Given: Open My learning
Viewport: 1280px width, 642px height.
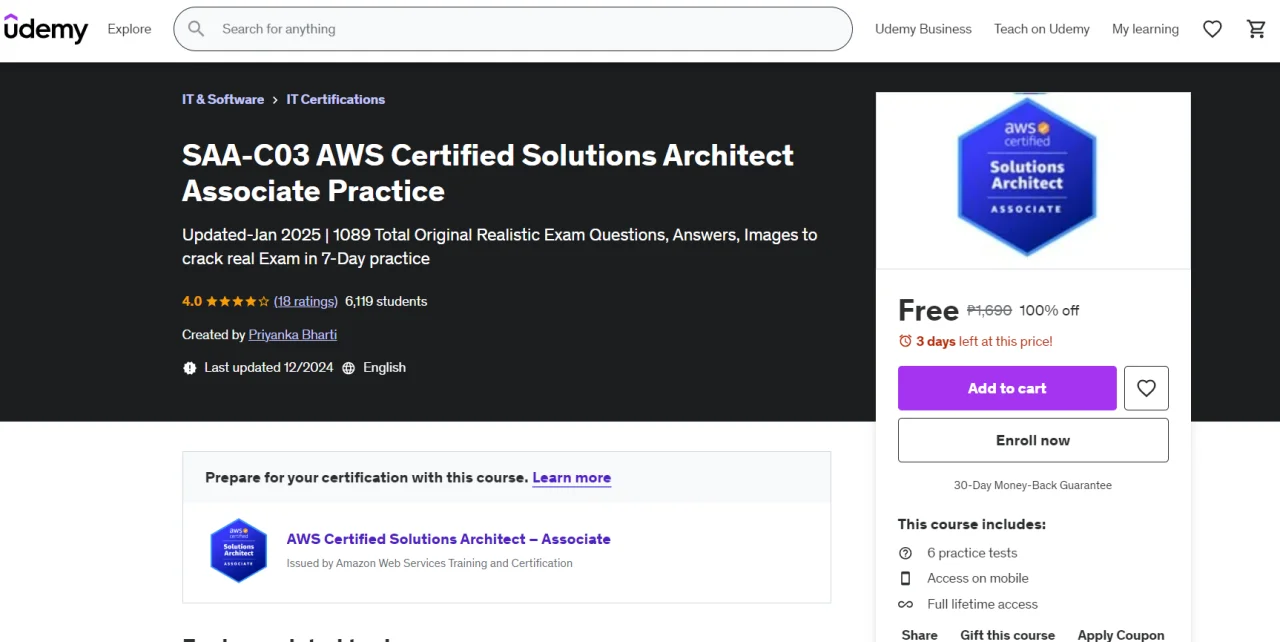Looking at the screenshot, I should click(x=1145, y=29).
